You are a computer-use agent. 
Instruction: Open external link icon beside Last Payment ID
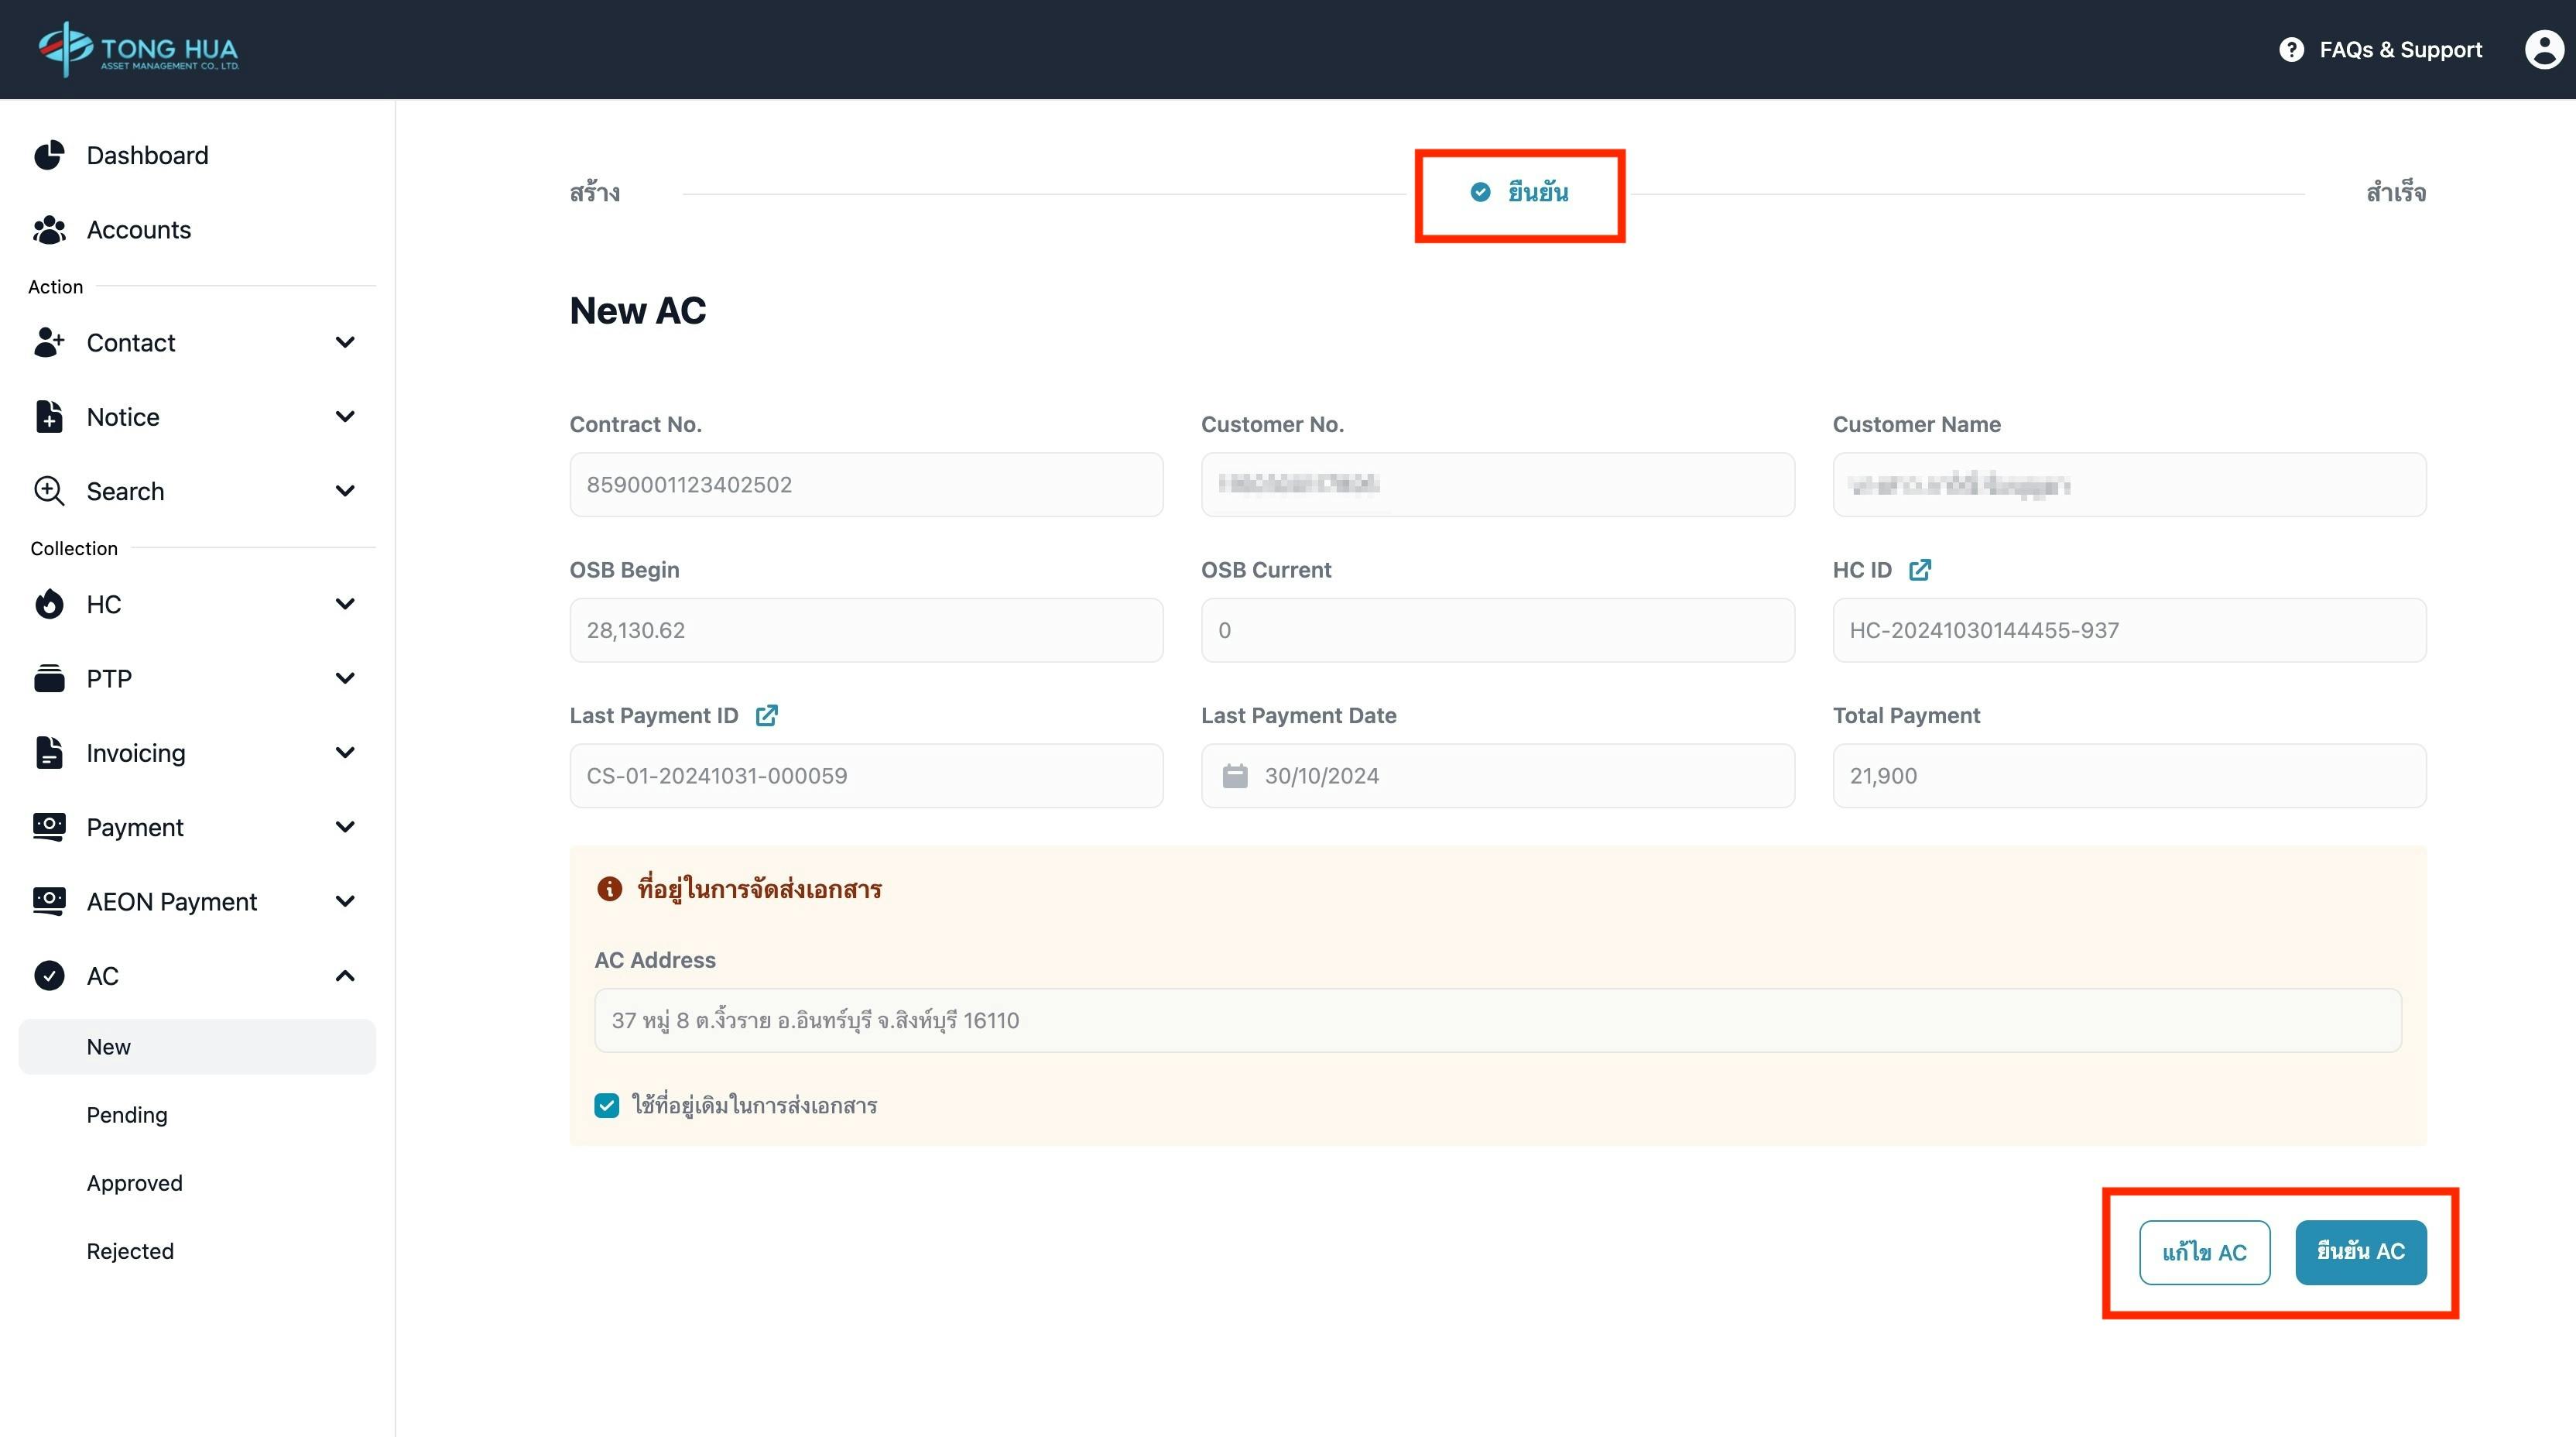(766, 716)
